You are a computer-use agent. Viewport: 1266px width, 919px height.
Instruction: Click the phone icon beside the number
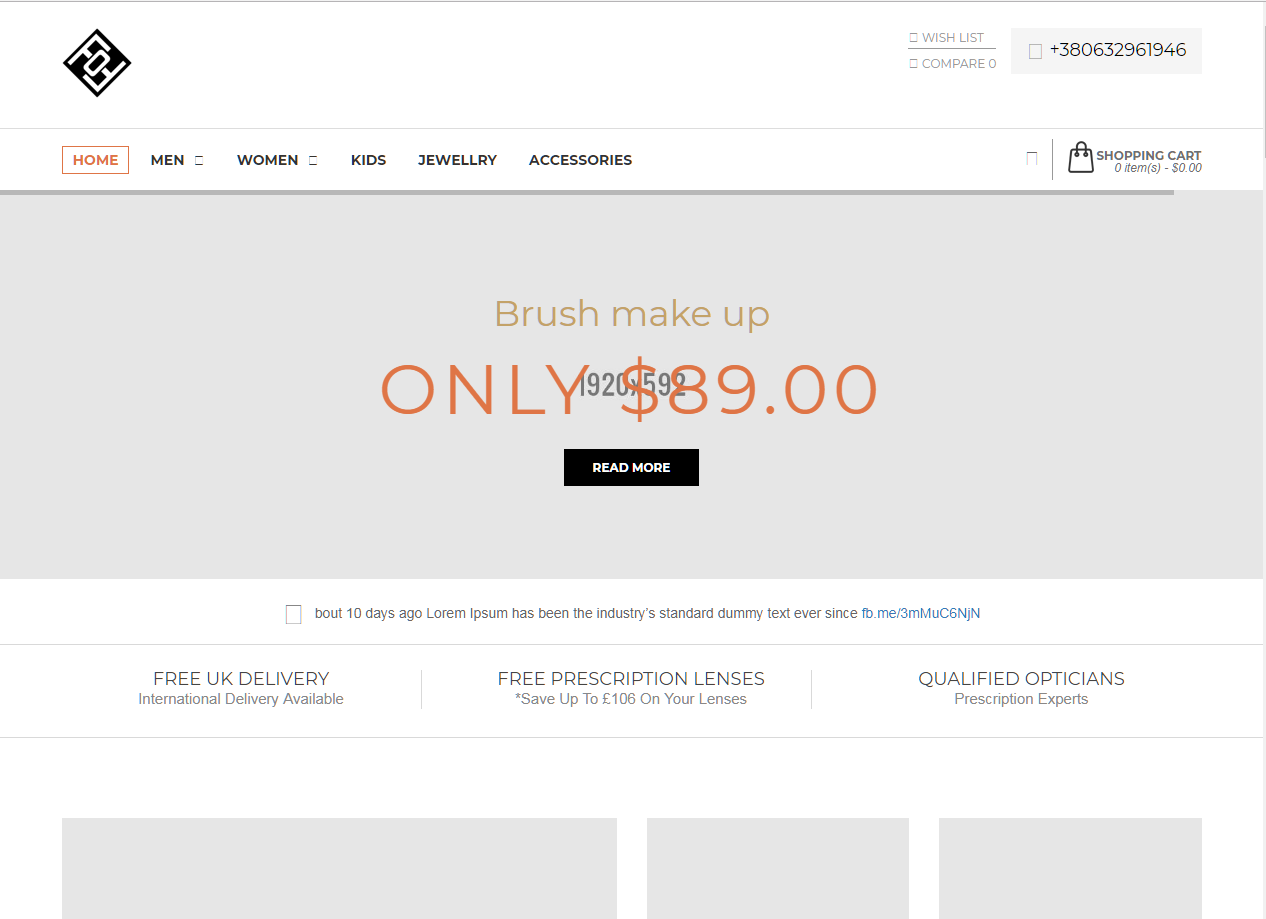pyautogui.click(x=1035, y=51)
